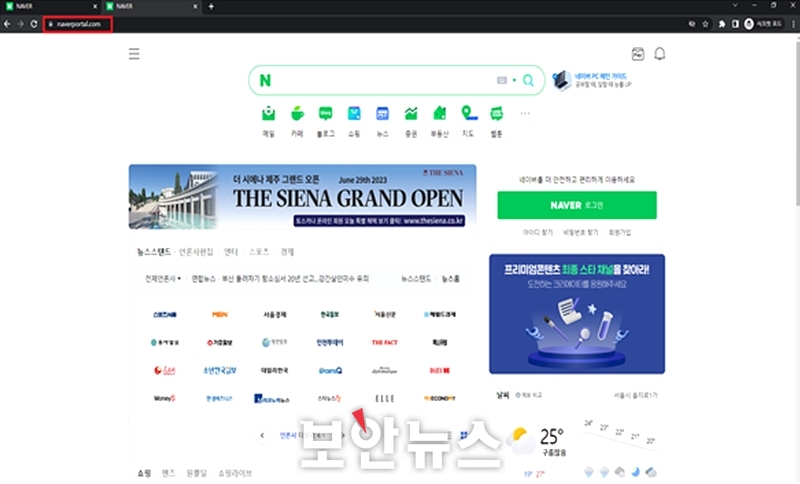Image resolution: width=800 pixels, height=484 pixels.
Task: Open the notification bell icon
Action: click(x=660, y=54)
